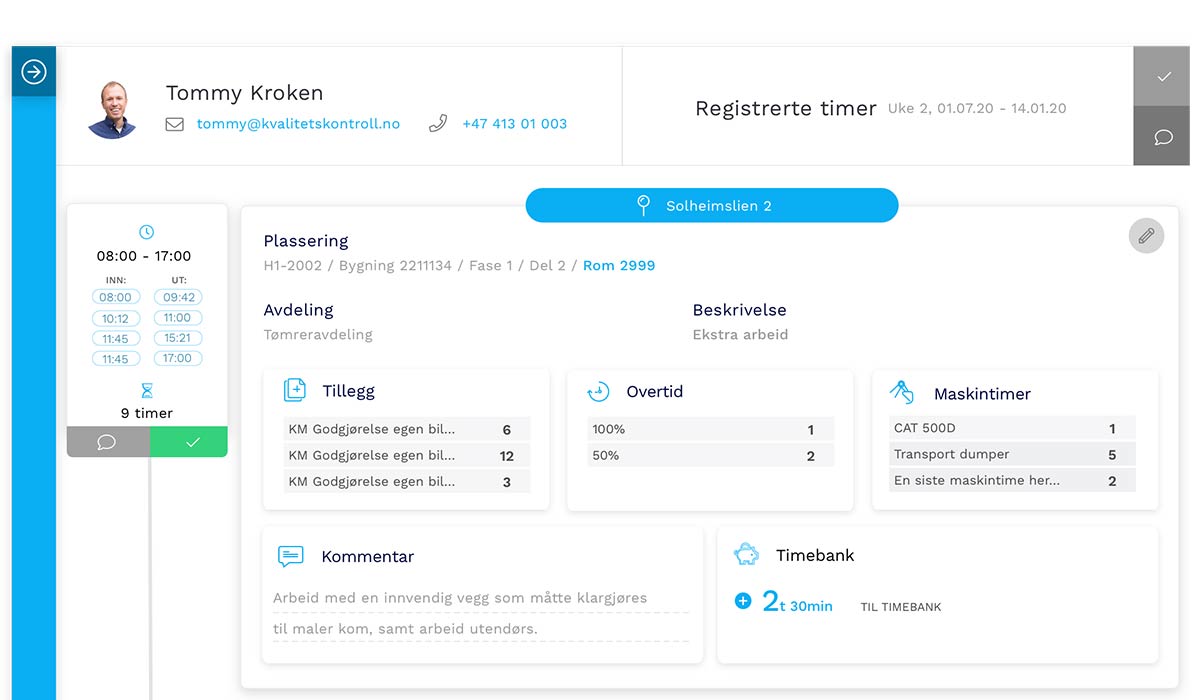Screen dimensions: 1200x700
Task: Click the blue plus icon in Timebank
Action: coord(742,601)
